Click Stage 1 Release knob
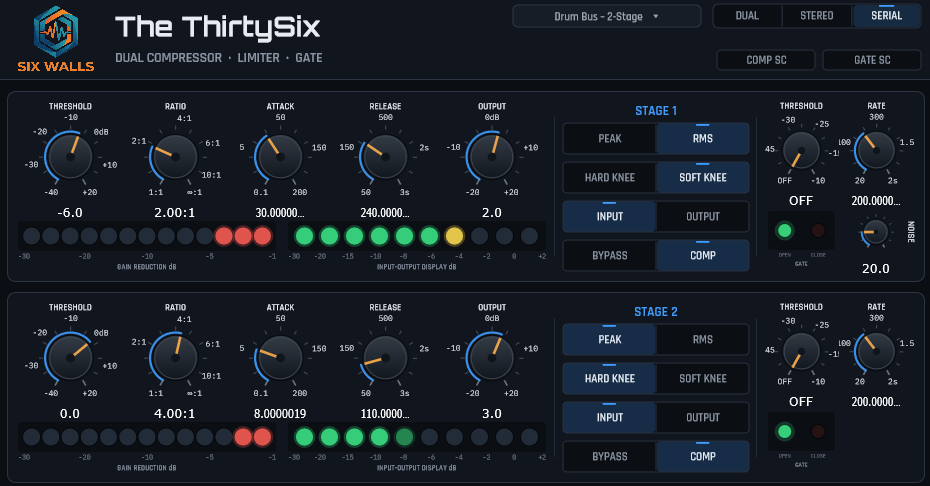The image size is (930, 486). point(385,157)
